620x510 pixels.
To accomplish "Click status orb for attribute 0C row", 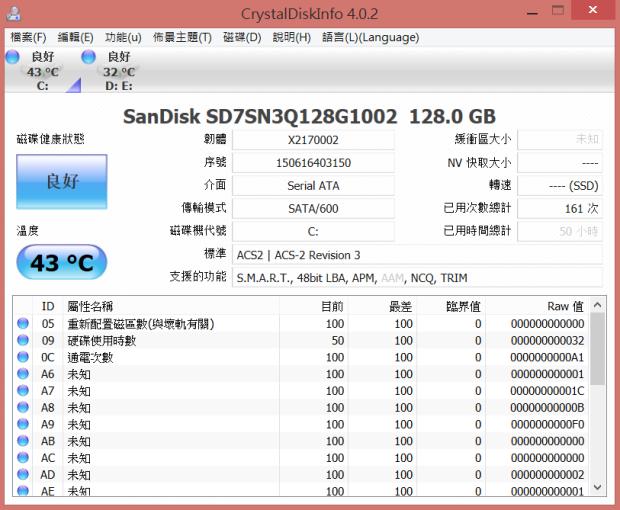I will pyautogui.click(x=23, y=358).
